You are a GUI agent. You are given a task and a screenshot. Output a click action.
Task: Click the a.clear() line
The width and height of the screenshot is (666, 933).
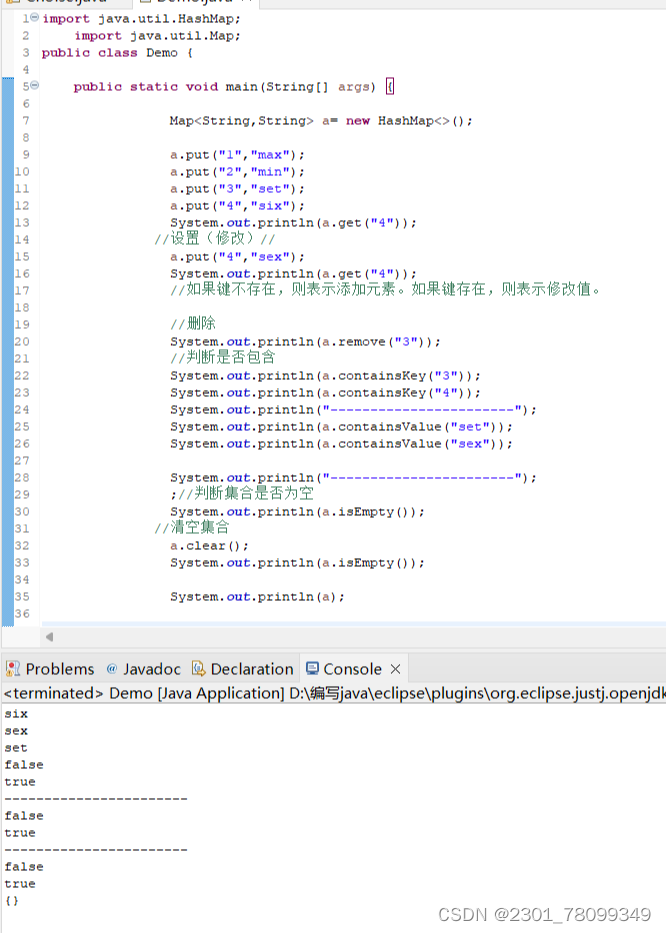click(x=209, y=546)
